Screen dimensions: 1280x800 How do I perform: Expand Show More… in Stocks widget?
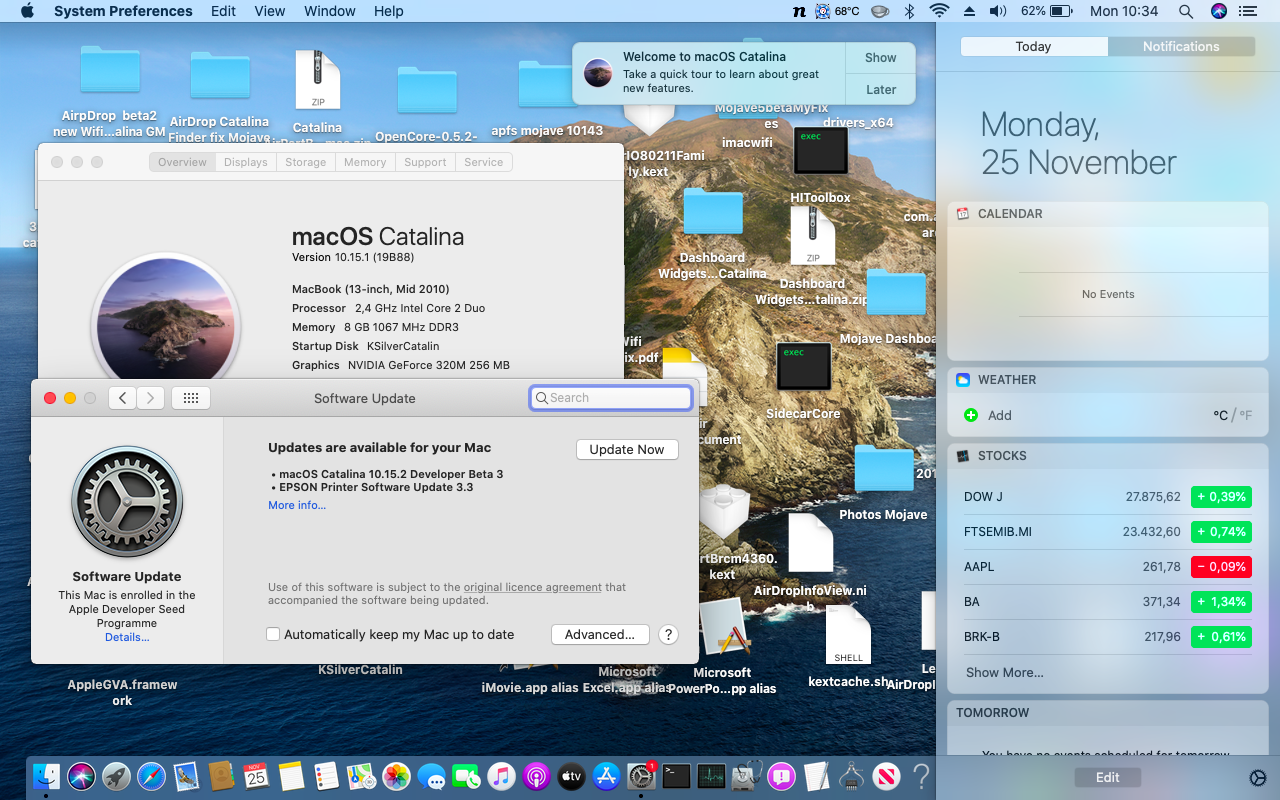point(1005,672)
